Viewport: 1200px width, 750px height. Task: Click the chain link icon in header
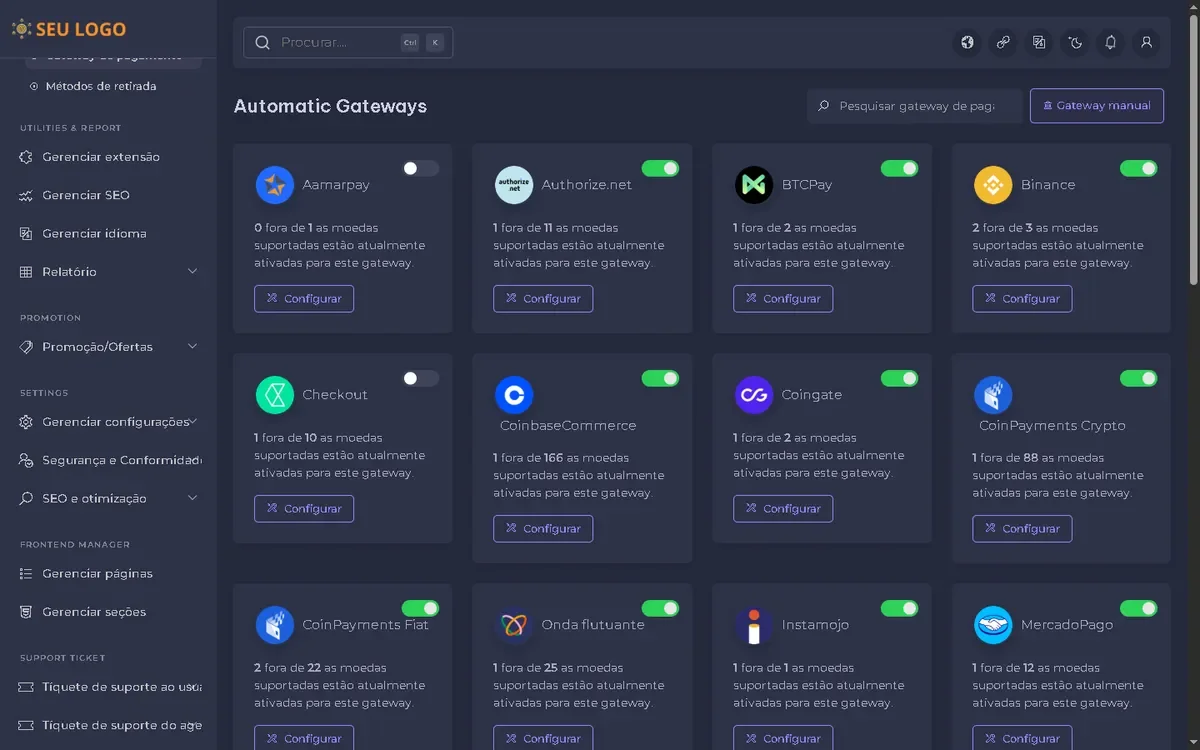coord(1003,42)
